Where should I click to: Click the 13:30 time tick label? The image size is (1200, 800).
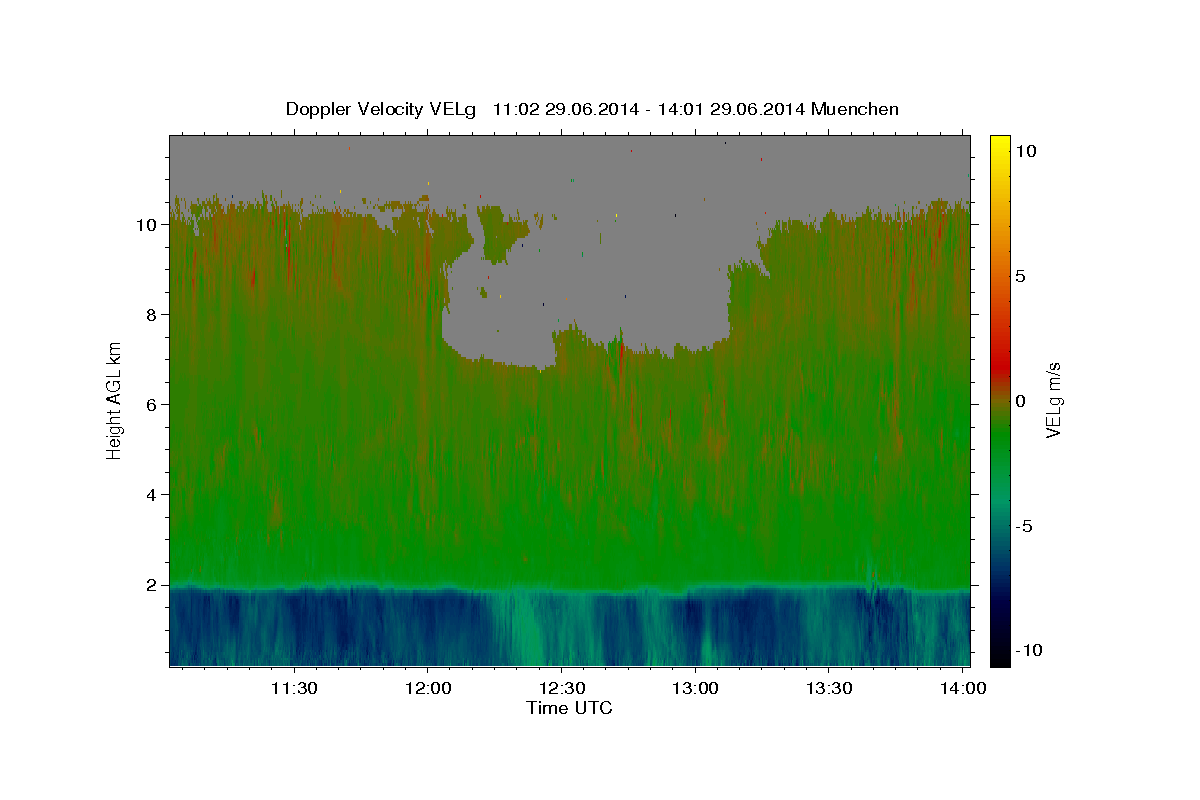(x=830, y=689)
